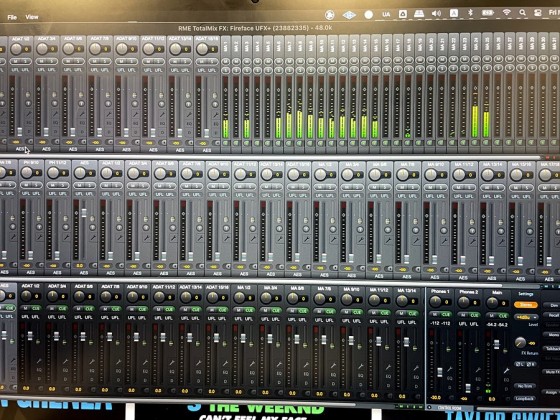
Task: Open Dynamics (D) on top-row ADAT 5/6 channel
Action: [x=82, y=131]
